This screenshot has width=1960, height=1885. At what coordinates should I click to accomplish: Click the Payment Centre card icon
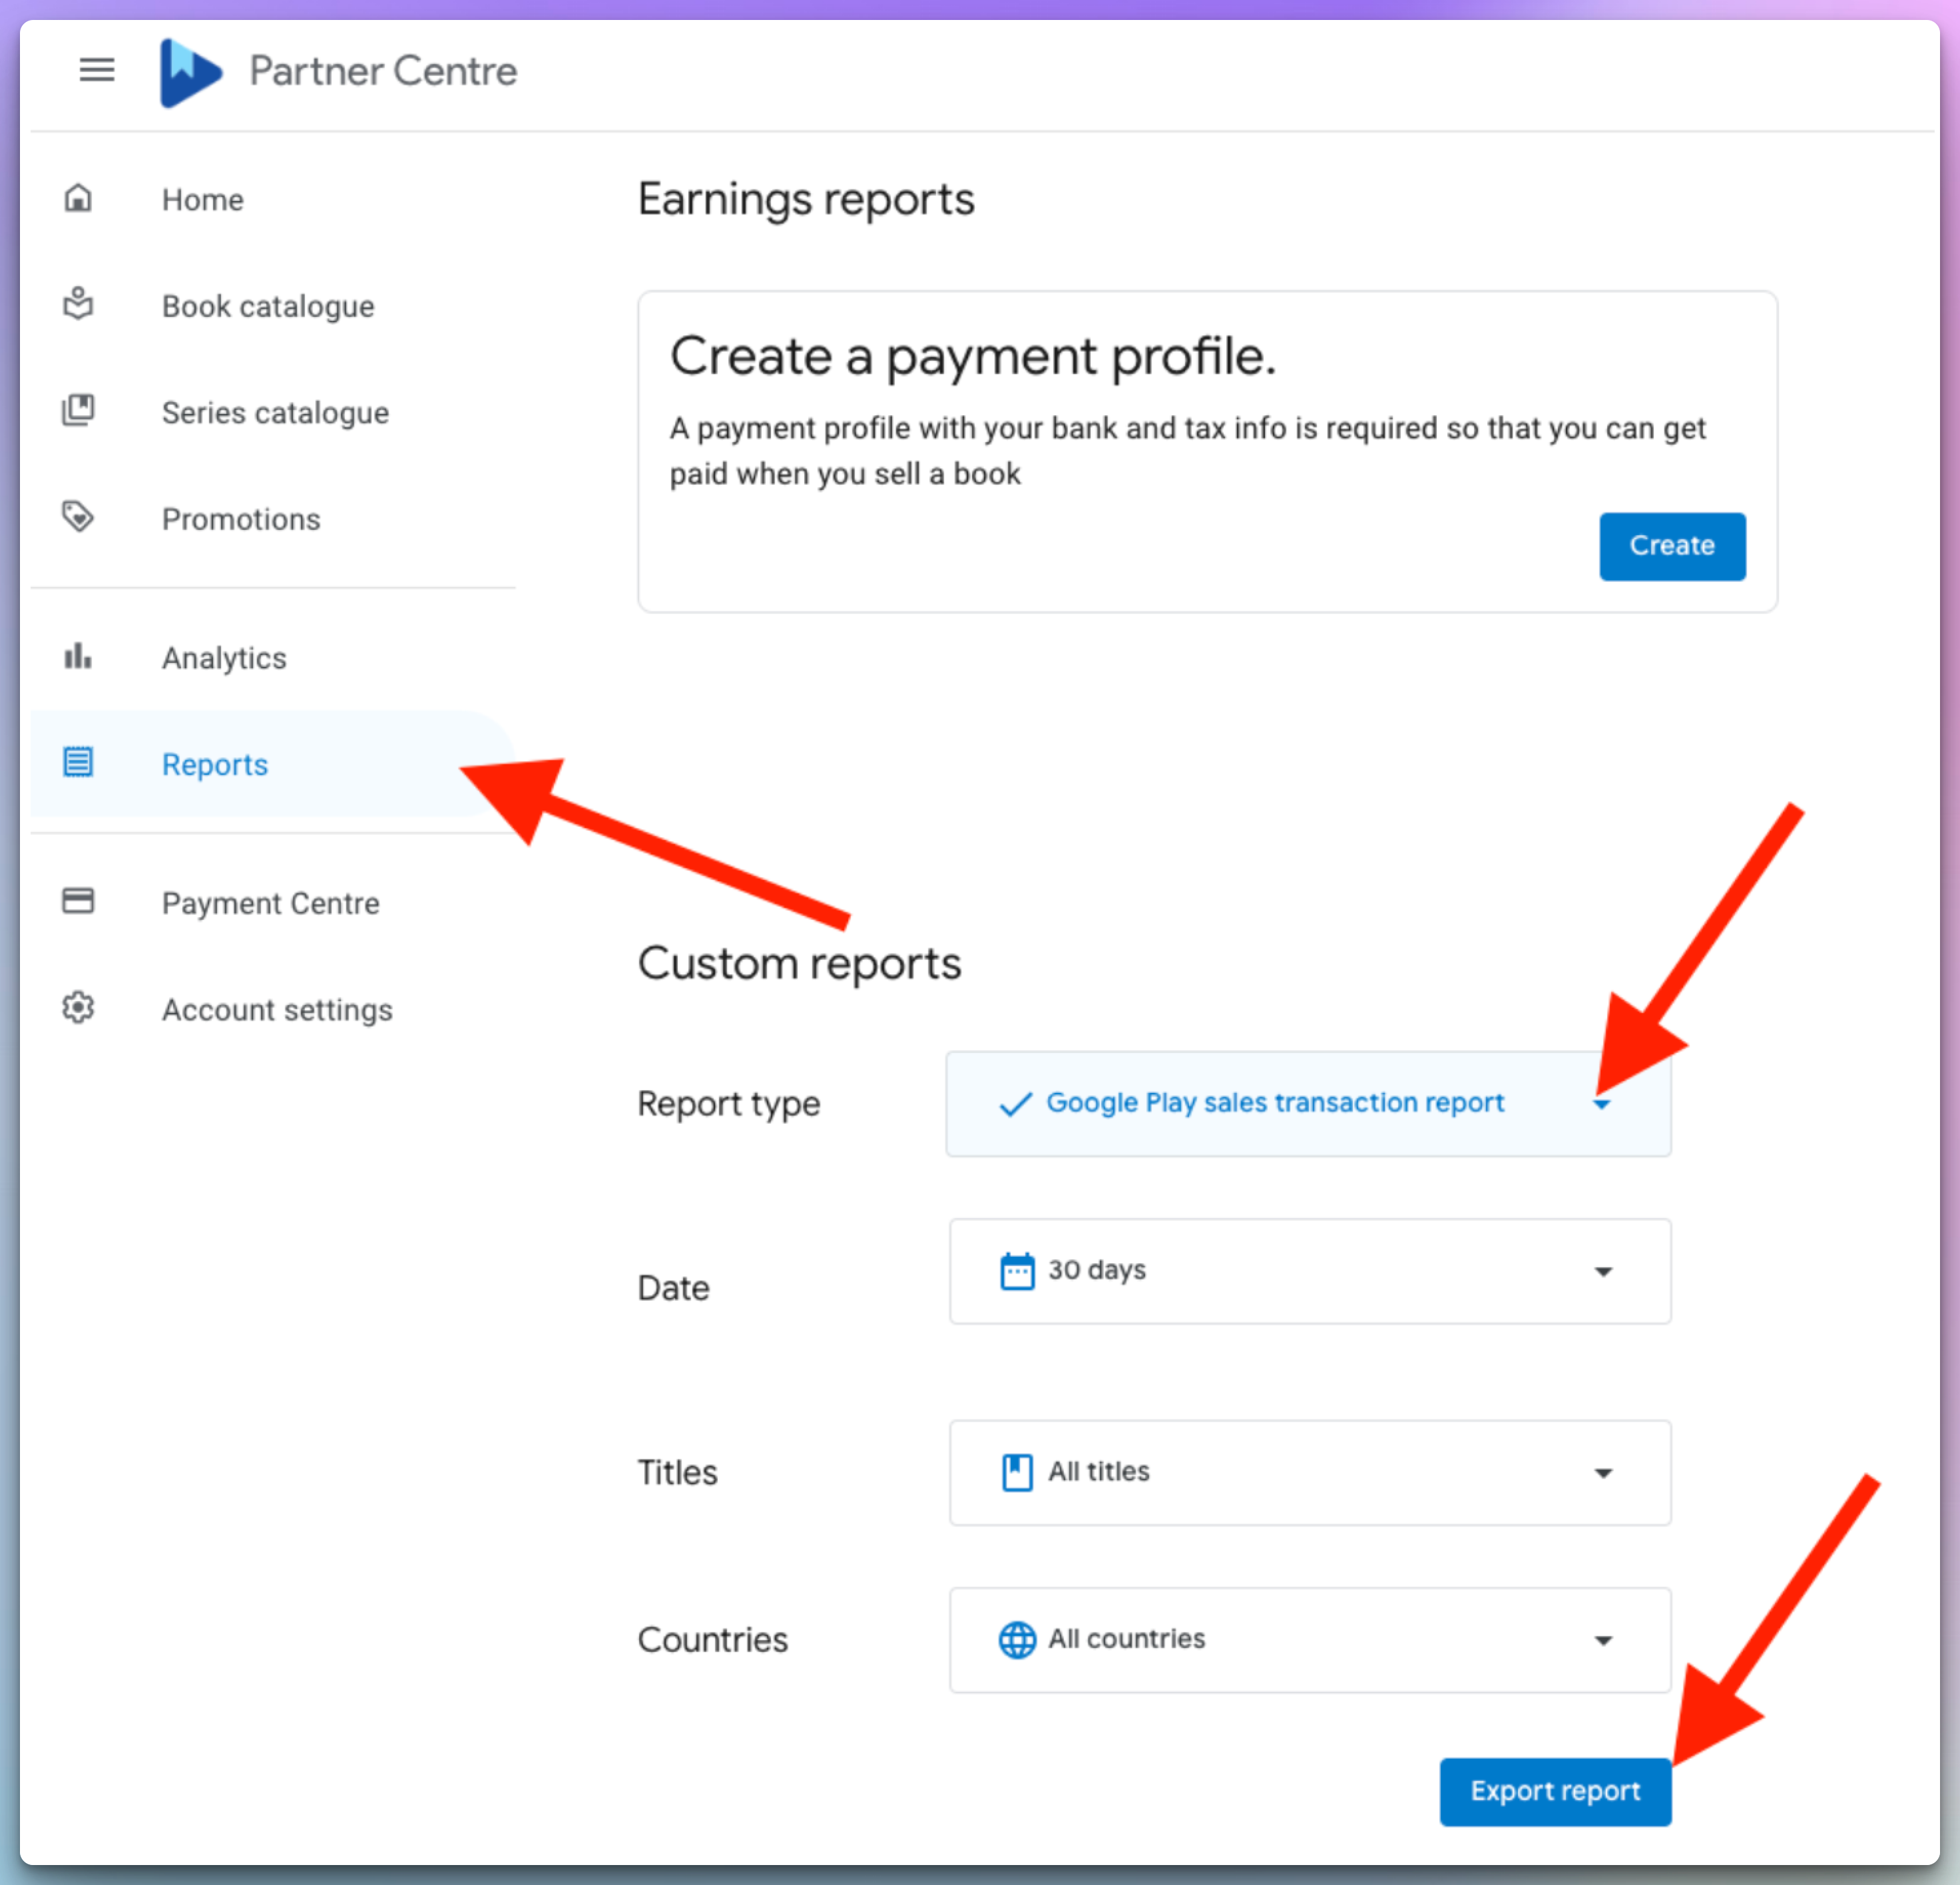tap(78, 901)
